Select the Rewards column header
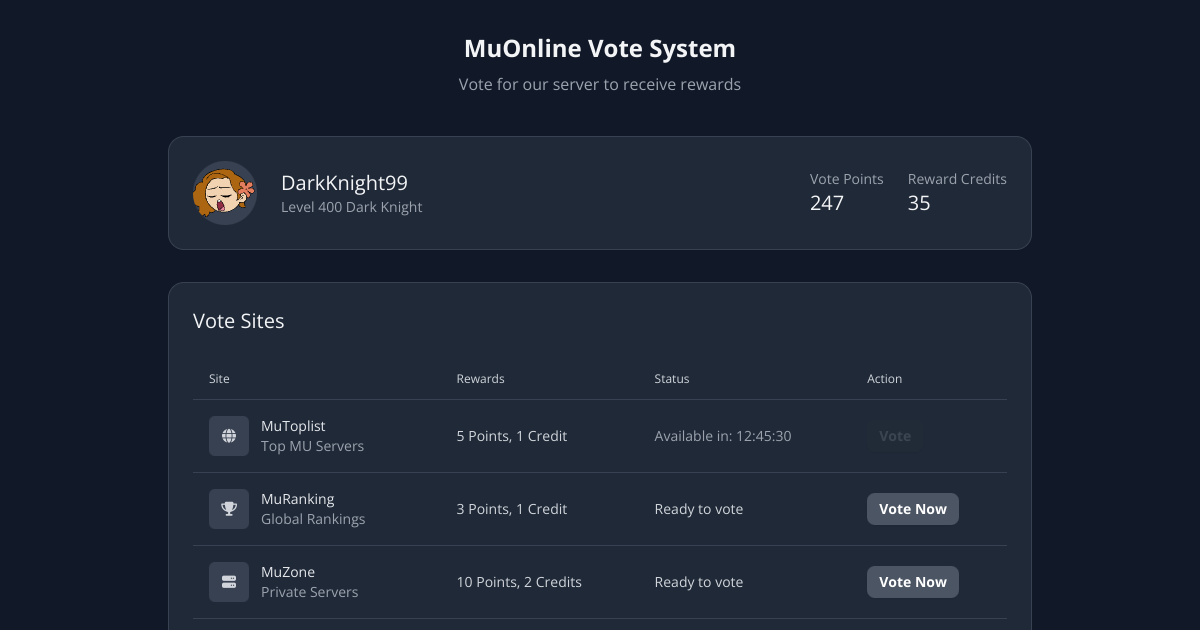The width and height of the screenshot is (1200, 630). (480, 378)
